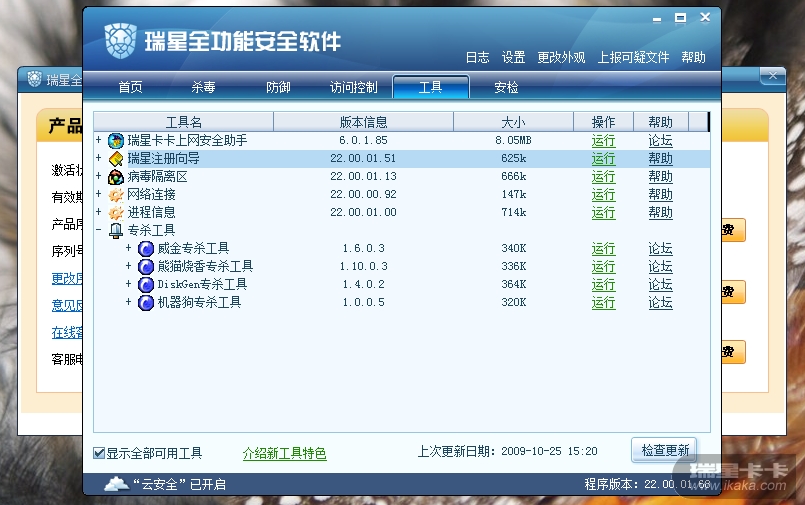Click the 网络连接 gear icon
This screenshot has width=805, height=505.
click(x=116, y=195)
